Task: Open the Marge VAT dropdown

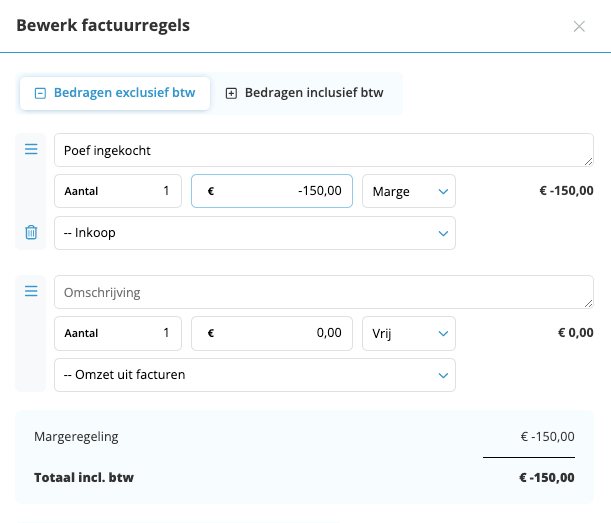Action: (409, 191)
